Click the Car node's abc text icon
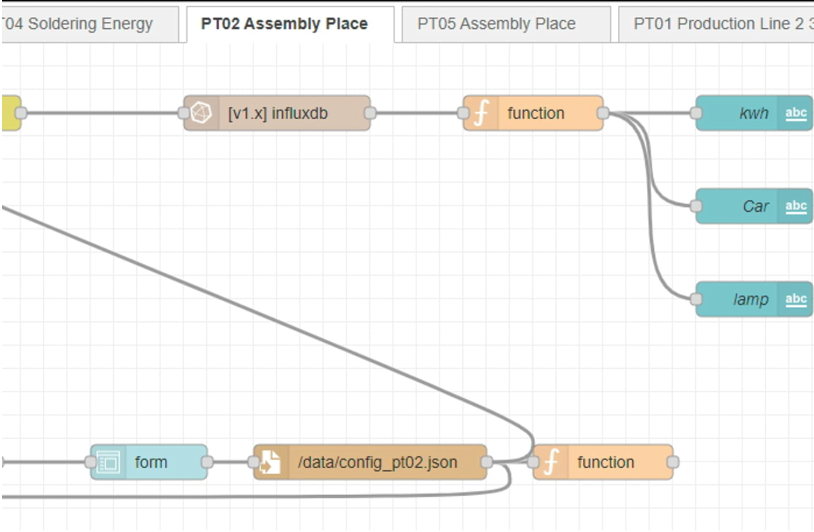The width and height of the screenshot is (814, 532). pyautogui.click(x=796, y=207)
